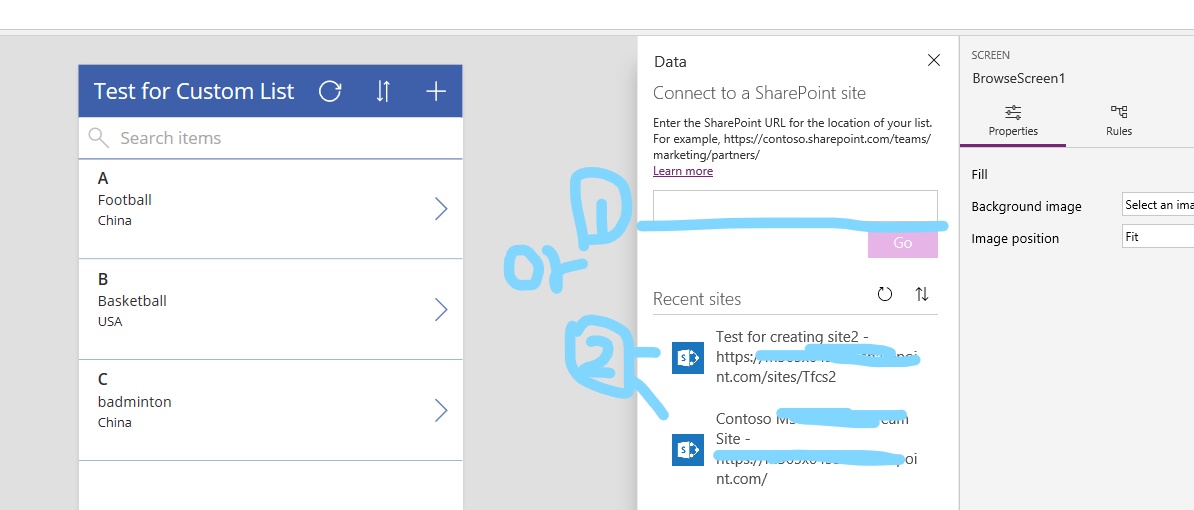Switch to the Properties tab
Screen dimensions: 1194x510
pos(1013,122)
